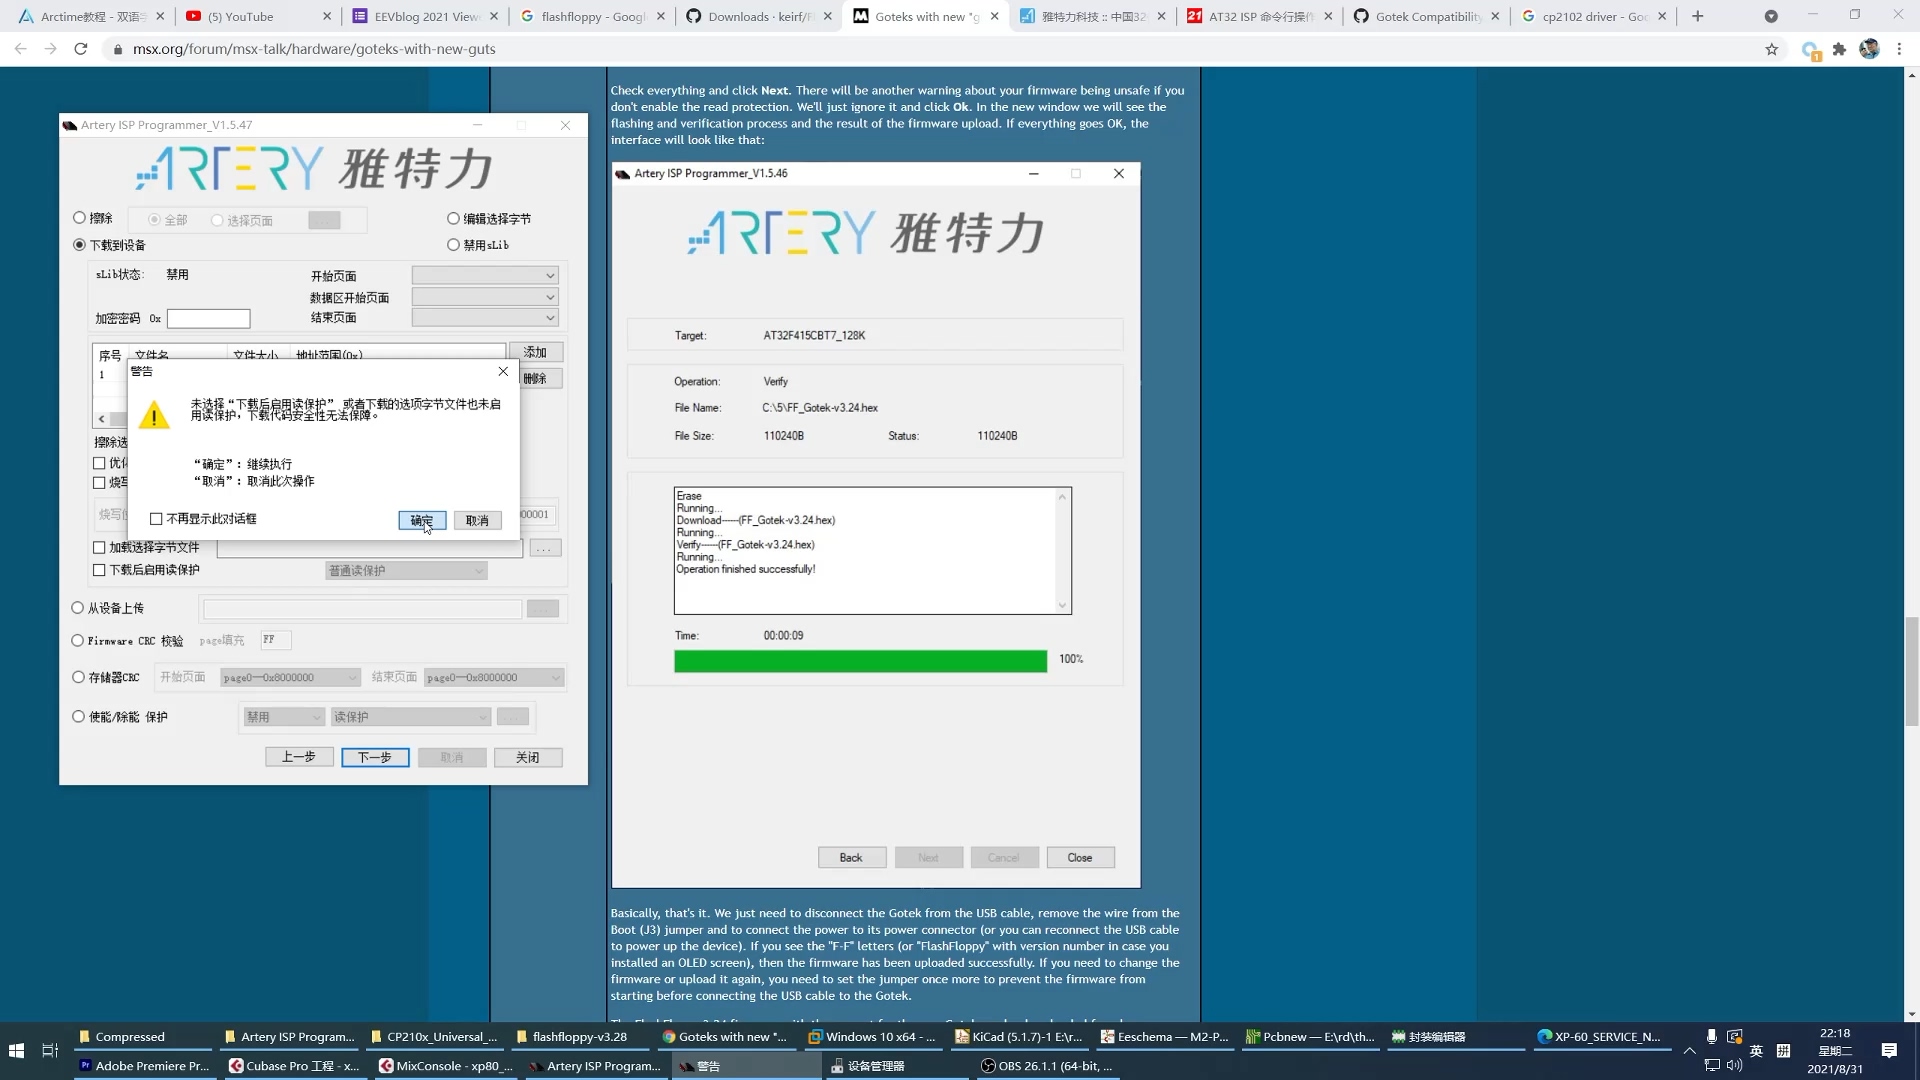Show hidden tray icons chevron
The height and width of the screenshot is (1080, 1920).
coord(1689,1051)
